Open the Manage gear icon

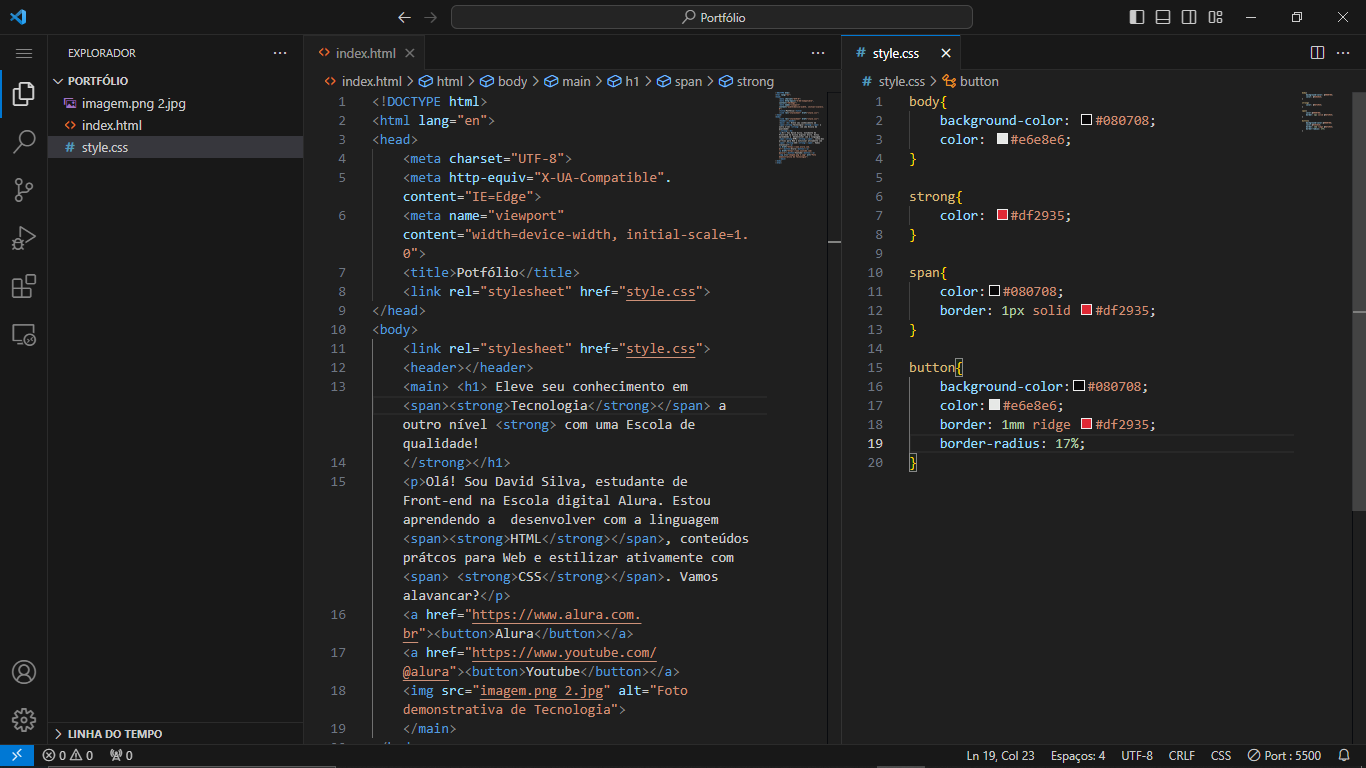coord(24,720)
